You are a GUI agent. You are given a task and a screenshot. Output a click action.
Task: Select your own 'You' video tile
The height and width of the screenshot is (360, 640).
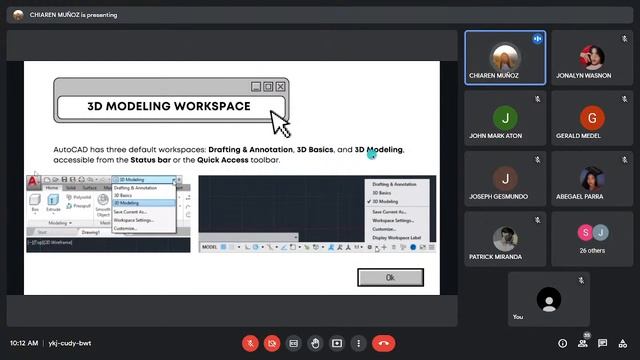(x=549, y=299)
